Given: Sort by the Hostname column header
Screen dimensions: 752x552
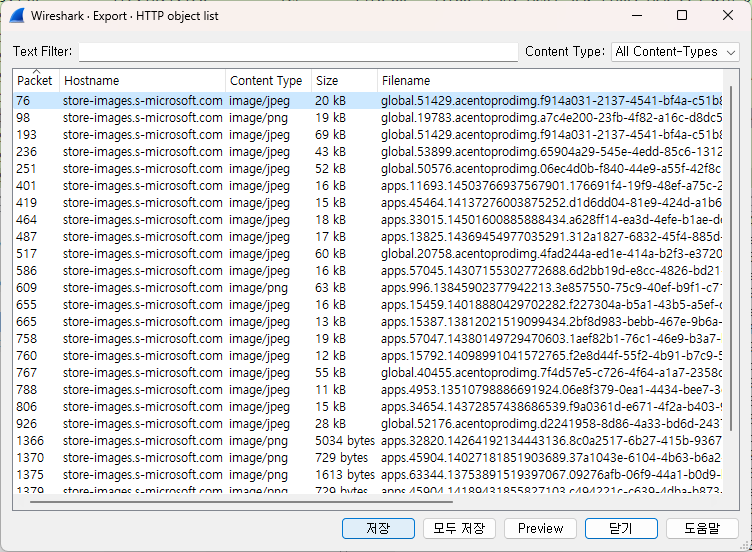Looking at the screenshot, I should [142, 81].
